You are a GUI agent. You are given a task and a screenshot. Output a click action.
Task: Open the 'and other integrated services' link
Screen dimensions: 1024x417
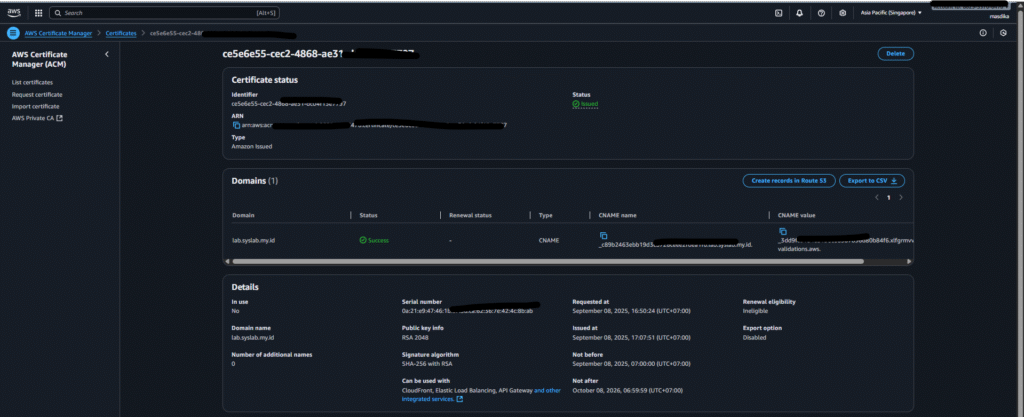coord(481,394)
